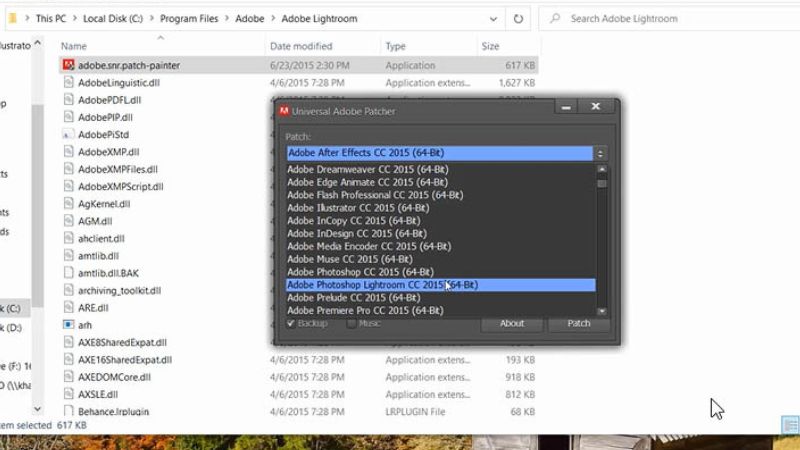The width and height of the screenshot is (800, 450).
Task: Click the archiving_toolkit.dll file icon
Action: pos(68,290)
